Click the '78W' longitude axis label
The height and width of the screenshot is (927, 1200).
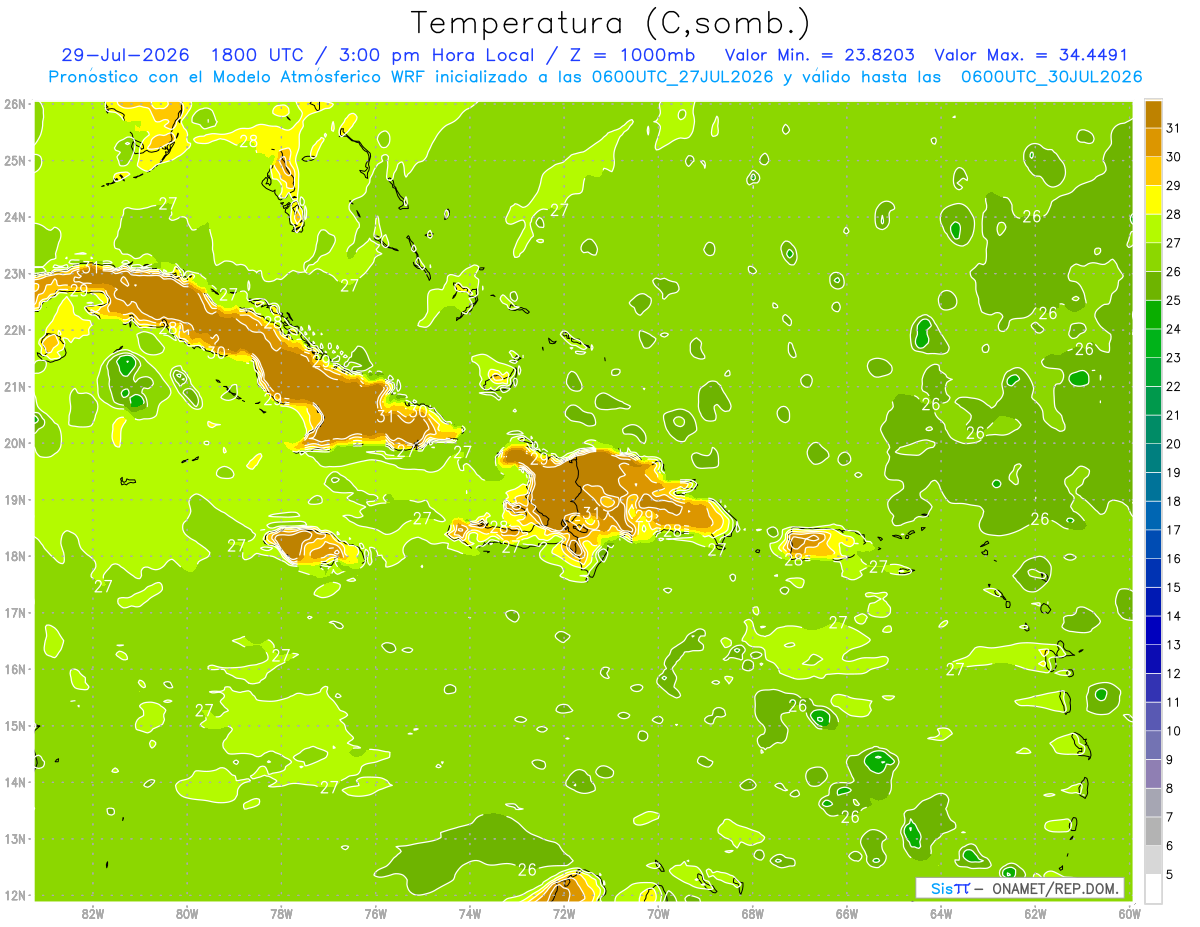[x=281, y=913]
